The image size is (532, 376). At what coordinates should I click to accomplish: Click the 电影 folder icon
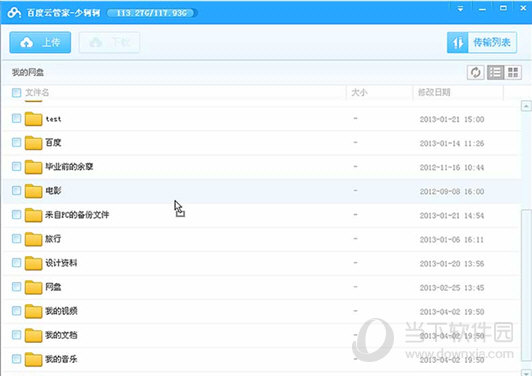[x=33, y=191]
